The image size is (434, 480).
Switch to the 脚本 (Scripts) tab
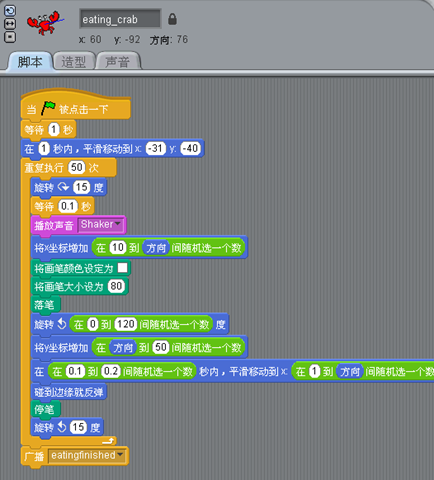[30, 62]
